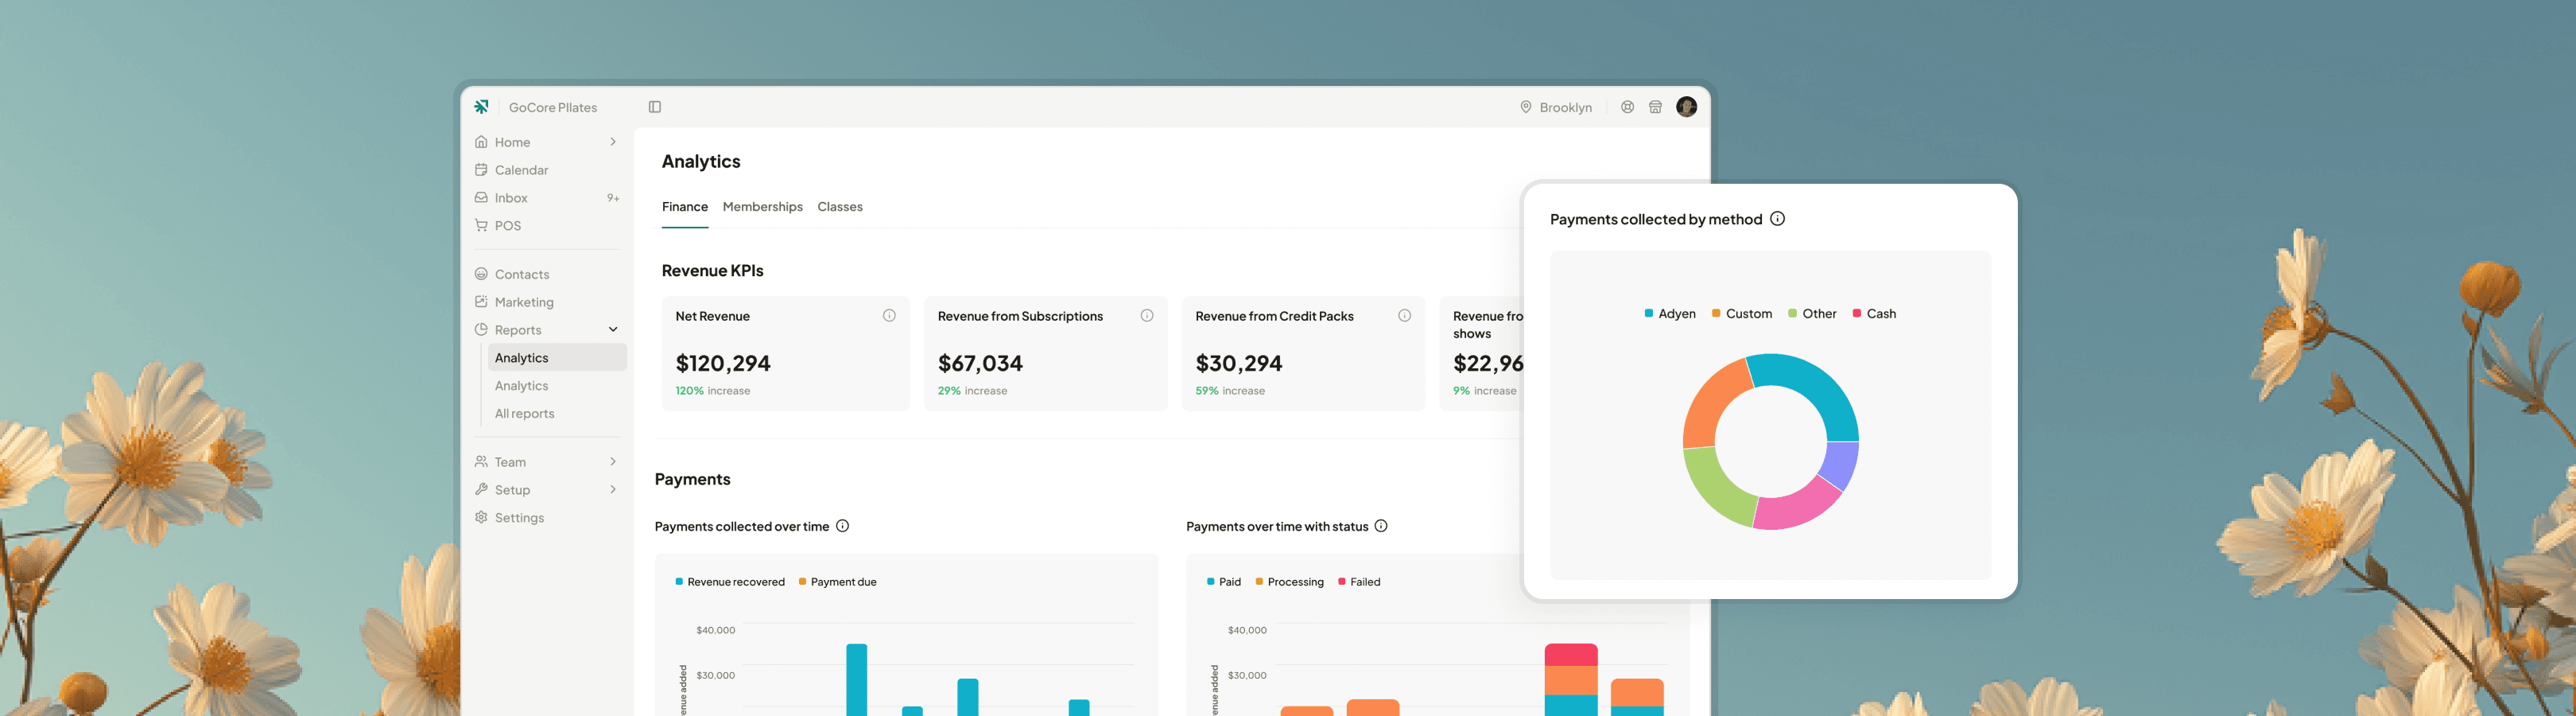Open Settings from the sidebar
The height and width of the screenshot is (716, 2576).
(x=547, y=518)
